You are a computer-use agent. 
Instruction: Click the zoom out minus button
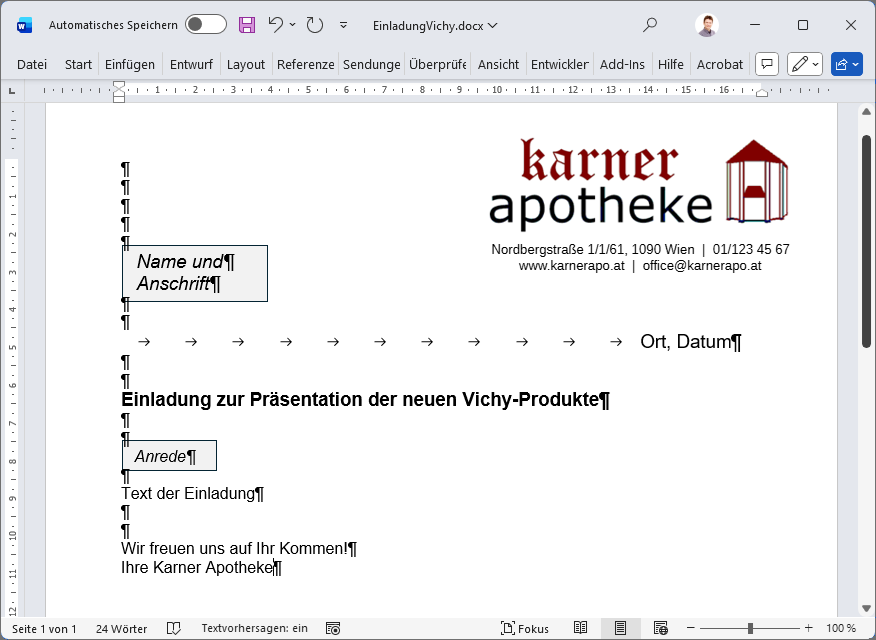[691, 628]
